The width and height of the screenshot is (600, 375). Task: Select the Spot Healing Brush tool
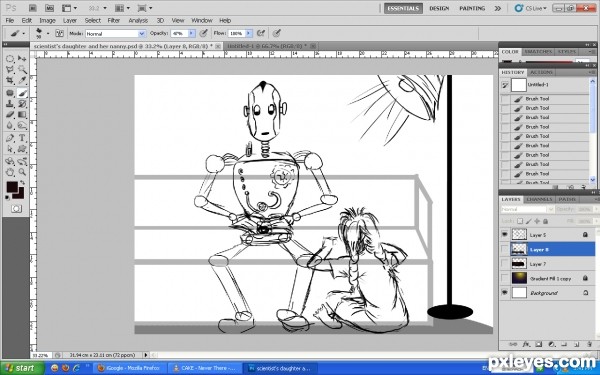[x=10, y=93]
